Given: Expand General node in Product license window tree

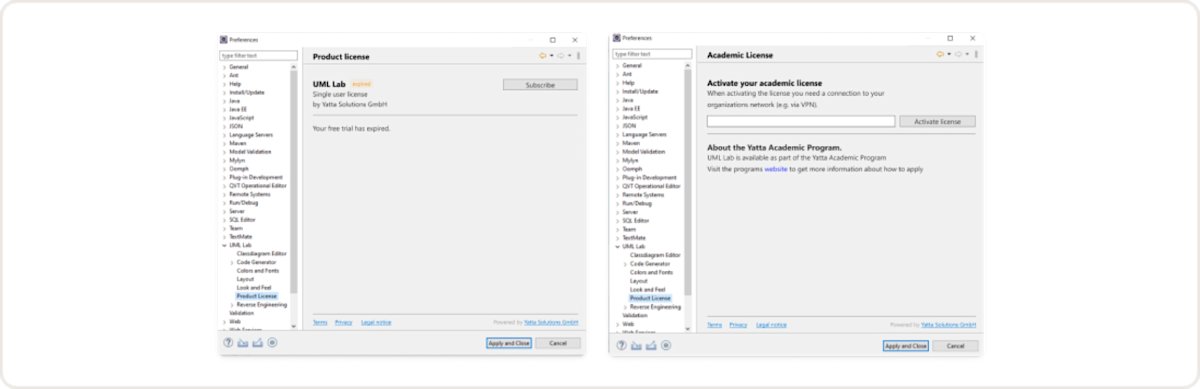Looking at the screenshot, I should 224,67.
